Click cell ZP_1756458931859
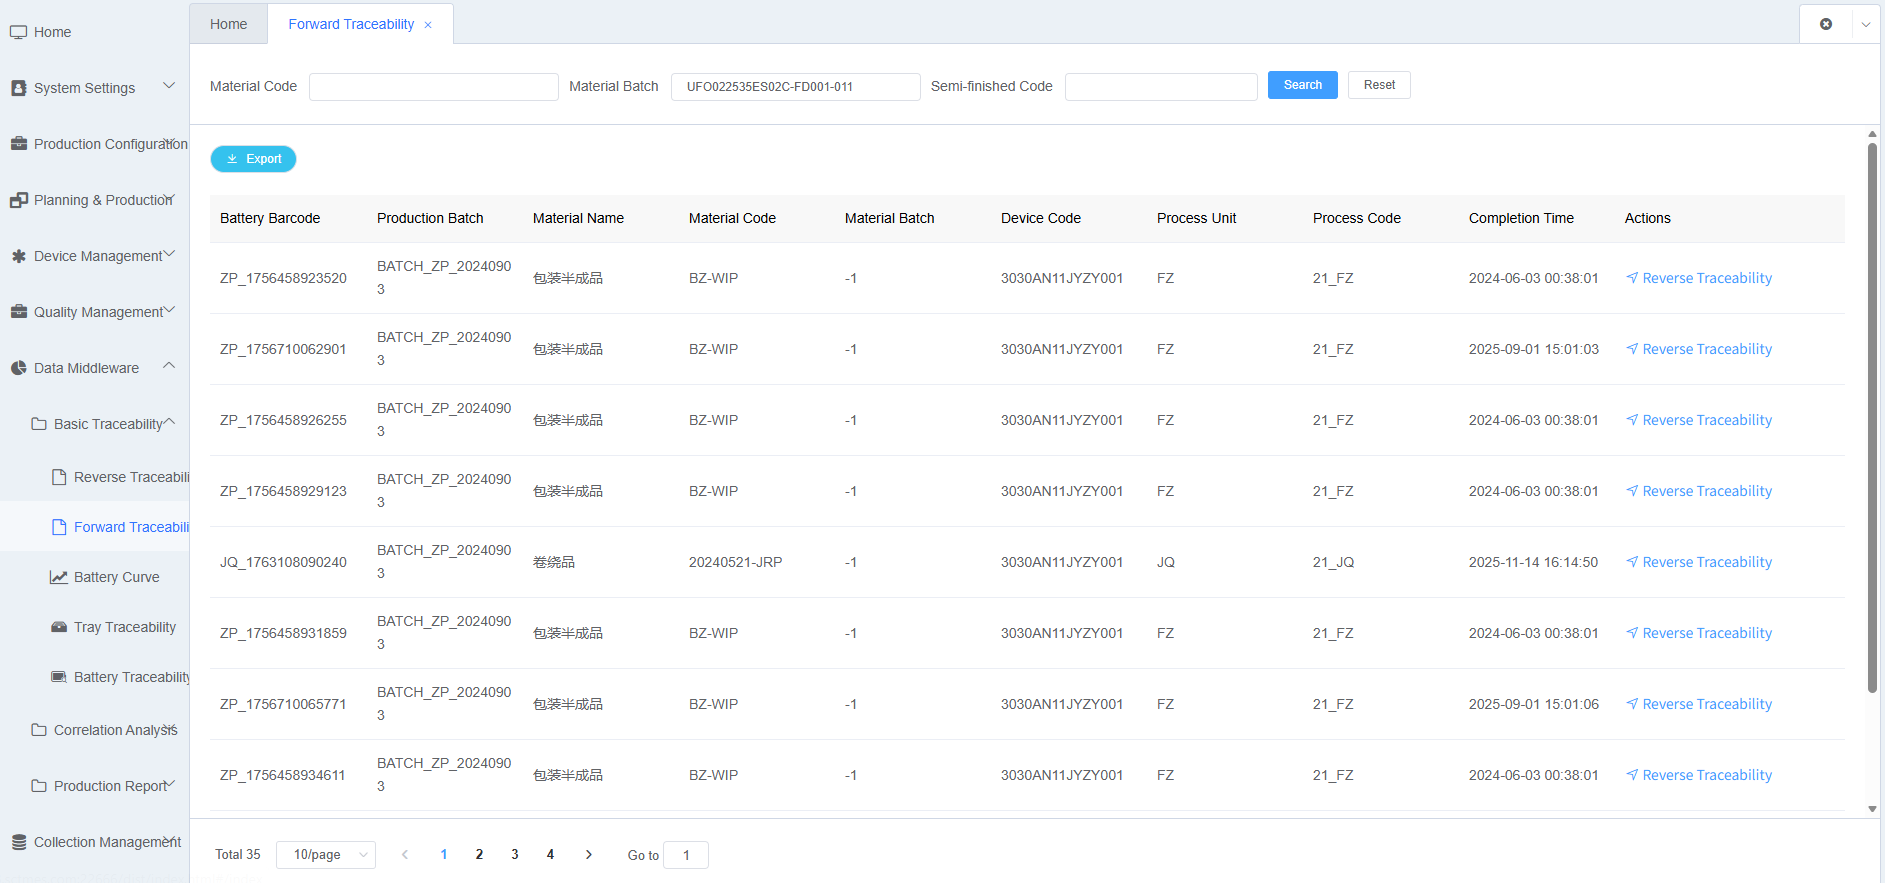This screenshot has height=883, width=1885. coord(283,633)
